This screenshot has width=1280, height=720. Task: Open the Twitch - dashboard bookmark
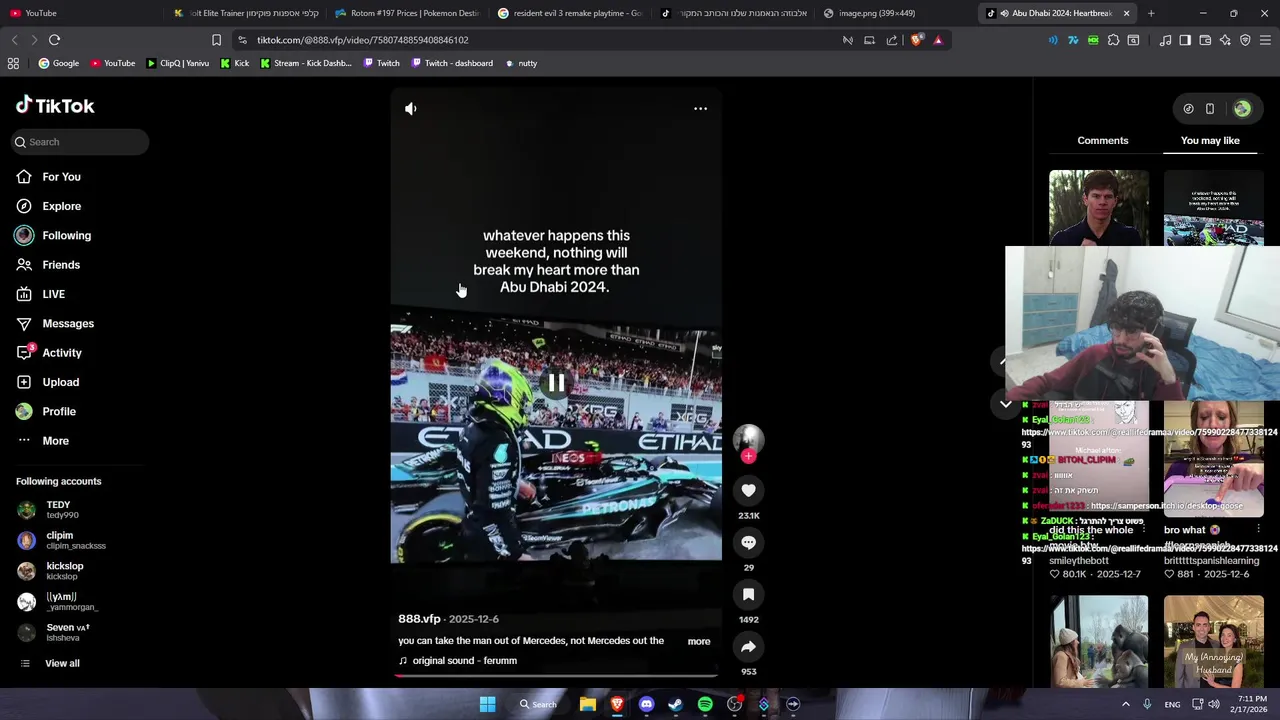point(450,63)
